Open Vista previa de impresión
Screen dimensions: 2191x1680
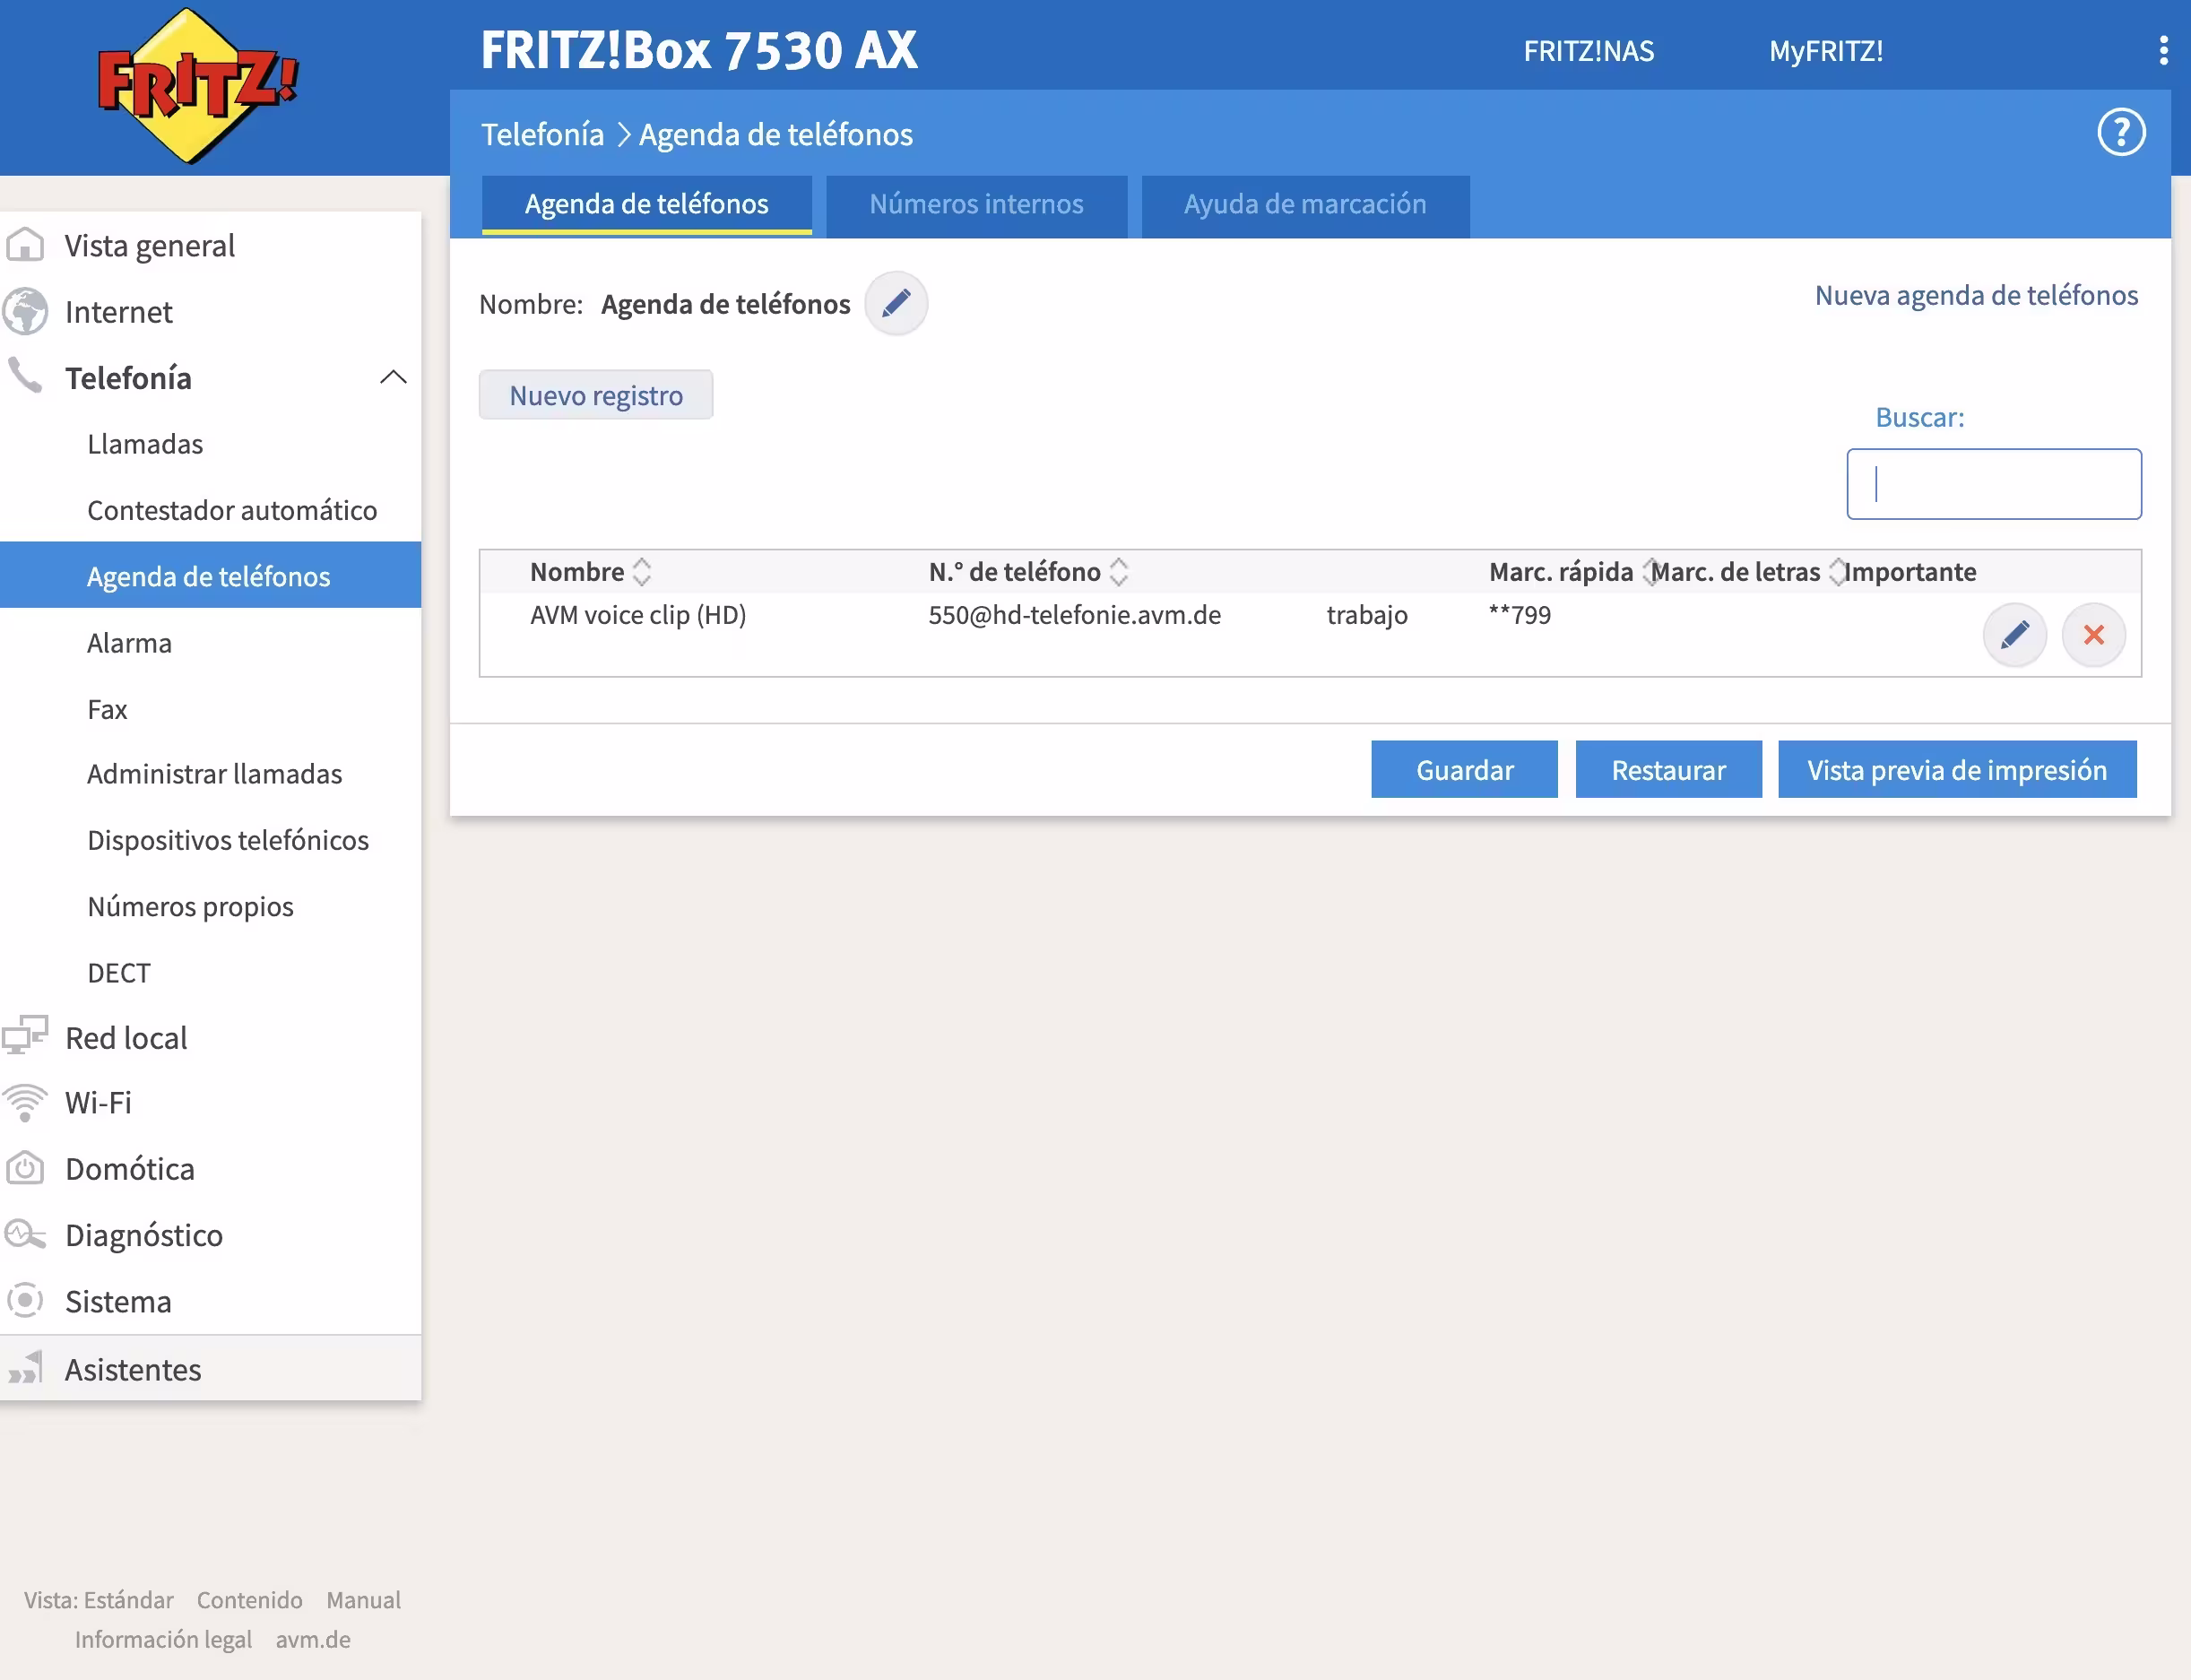pos(1957,769)
